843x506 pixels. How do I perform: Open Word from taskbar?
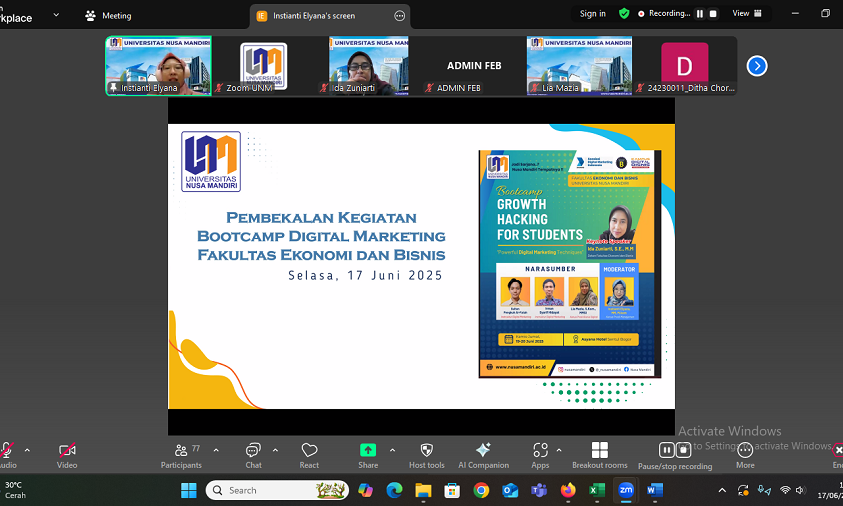point(654,490)
